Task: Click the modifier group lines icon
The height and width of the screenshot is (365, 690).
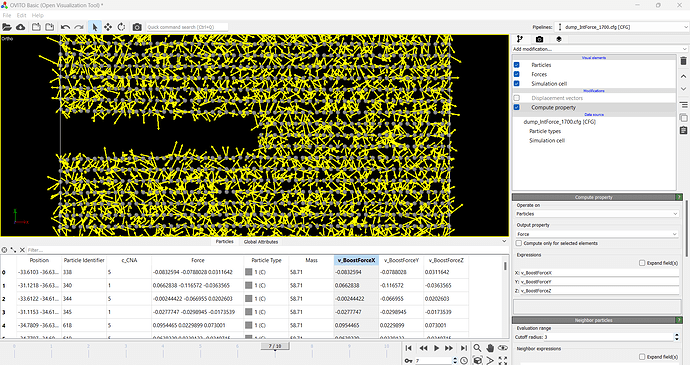Action: pos(683,105)
